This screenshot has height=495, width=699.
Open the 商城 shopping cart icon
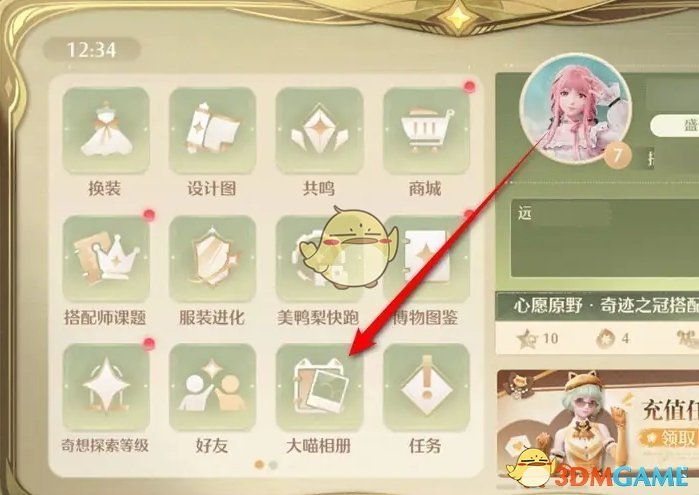(426, 130)
